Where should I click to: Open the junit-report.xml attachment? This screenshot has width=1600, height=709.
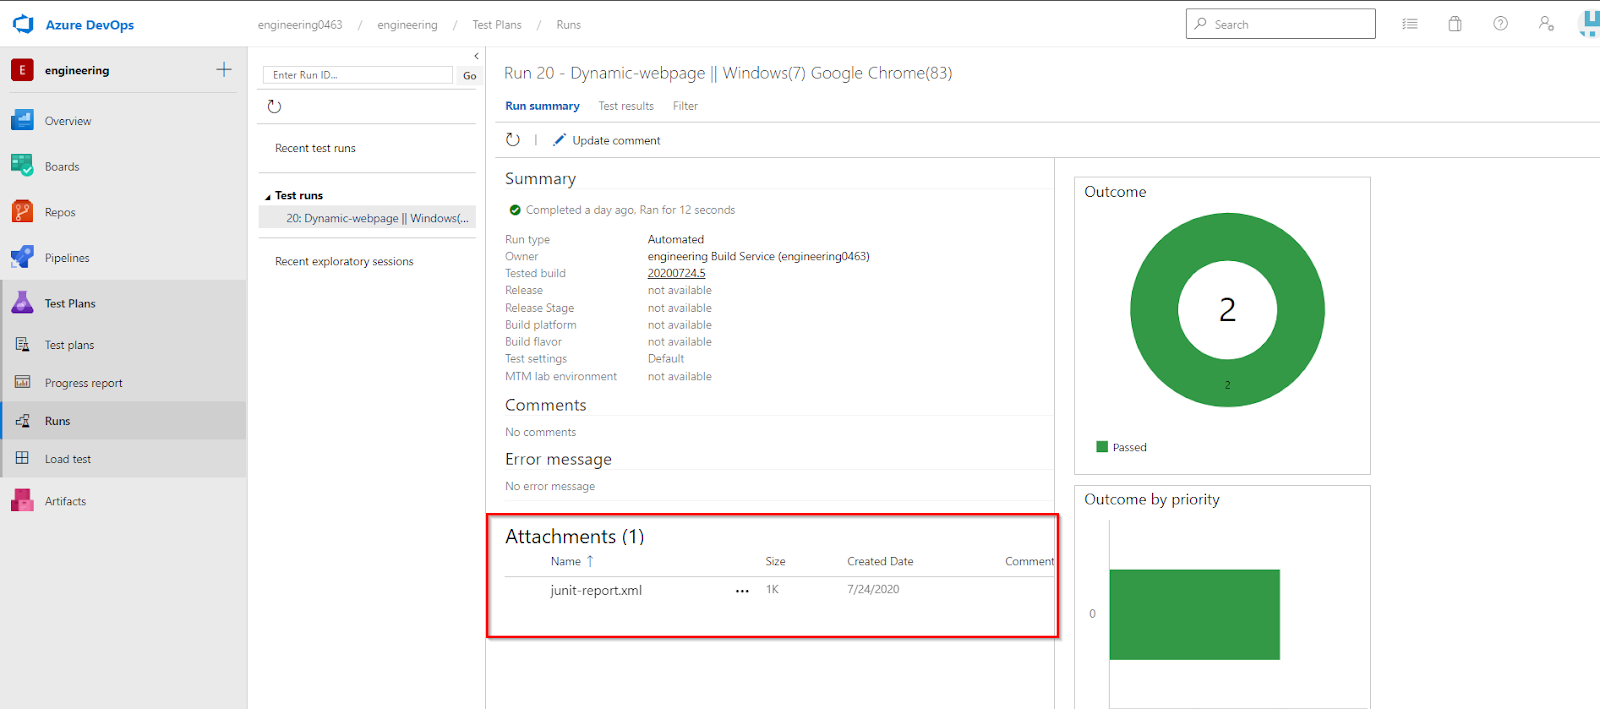click(596, 591)
